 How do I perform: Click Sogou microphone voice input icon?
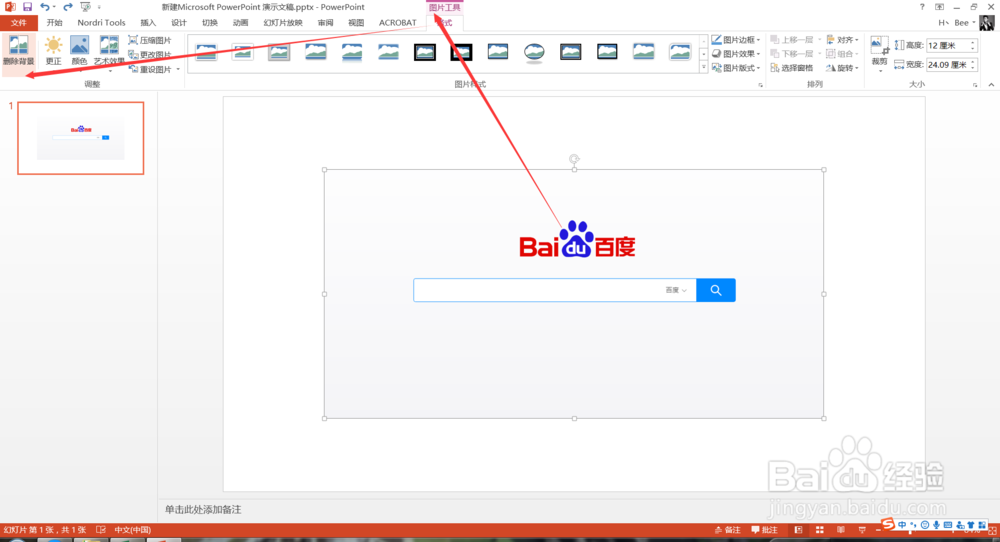tap(936, 525)
